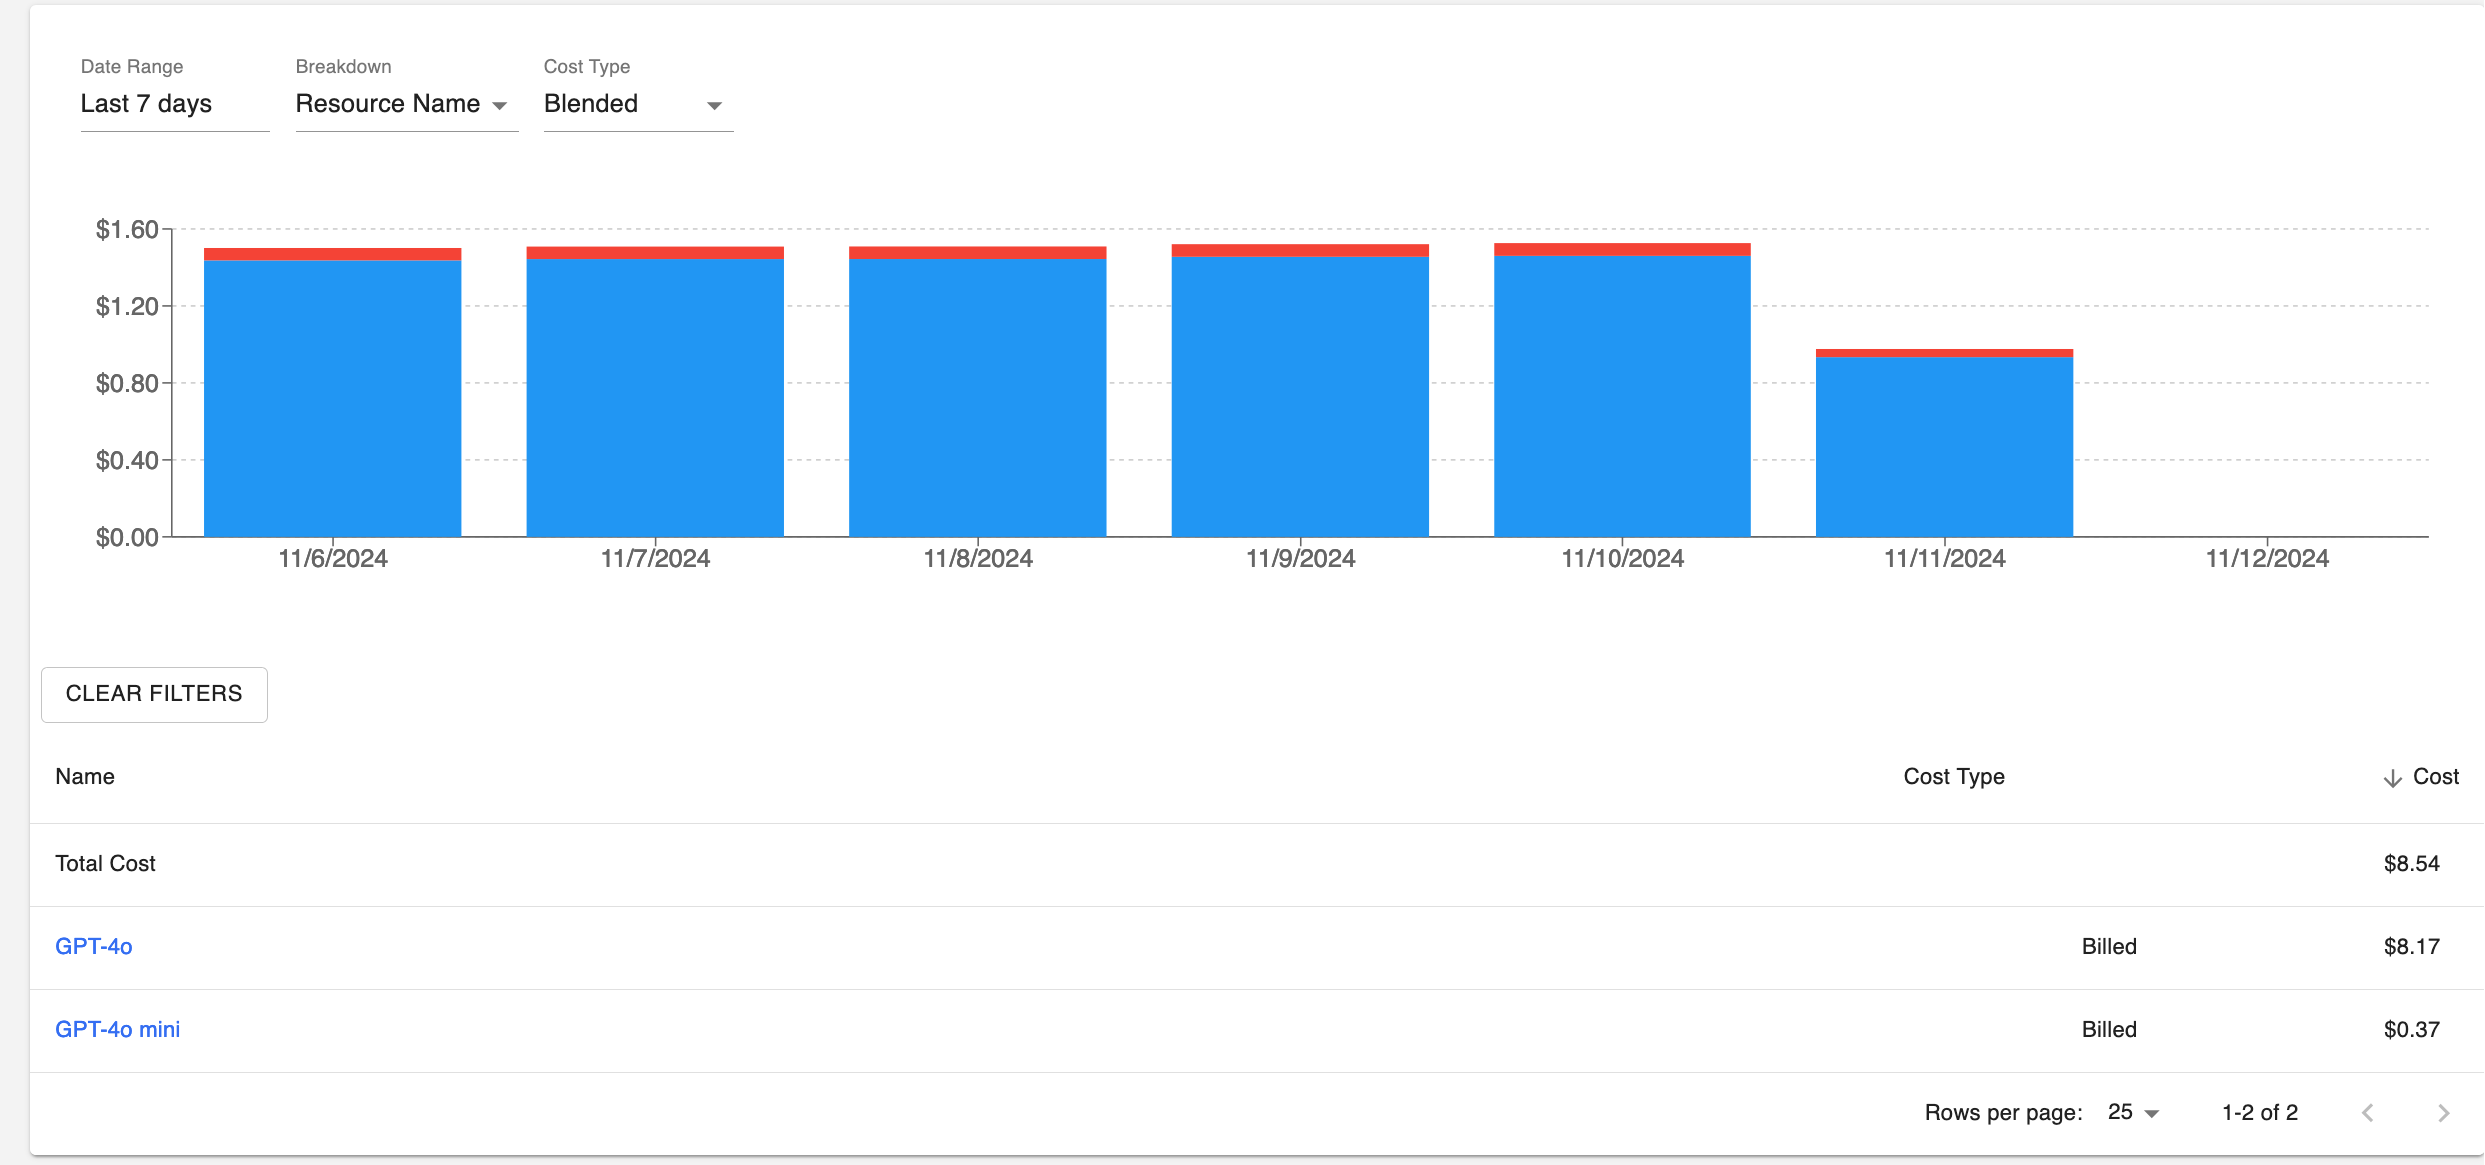The width and height of the screenshot is (2485, 1165).
Task: Click the sort arrow beside Cost header
Action: click(2392, 778)
